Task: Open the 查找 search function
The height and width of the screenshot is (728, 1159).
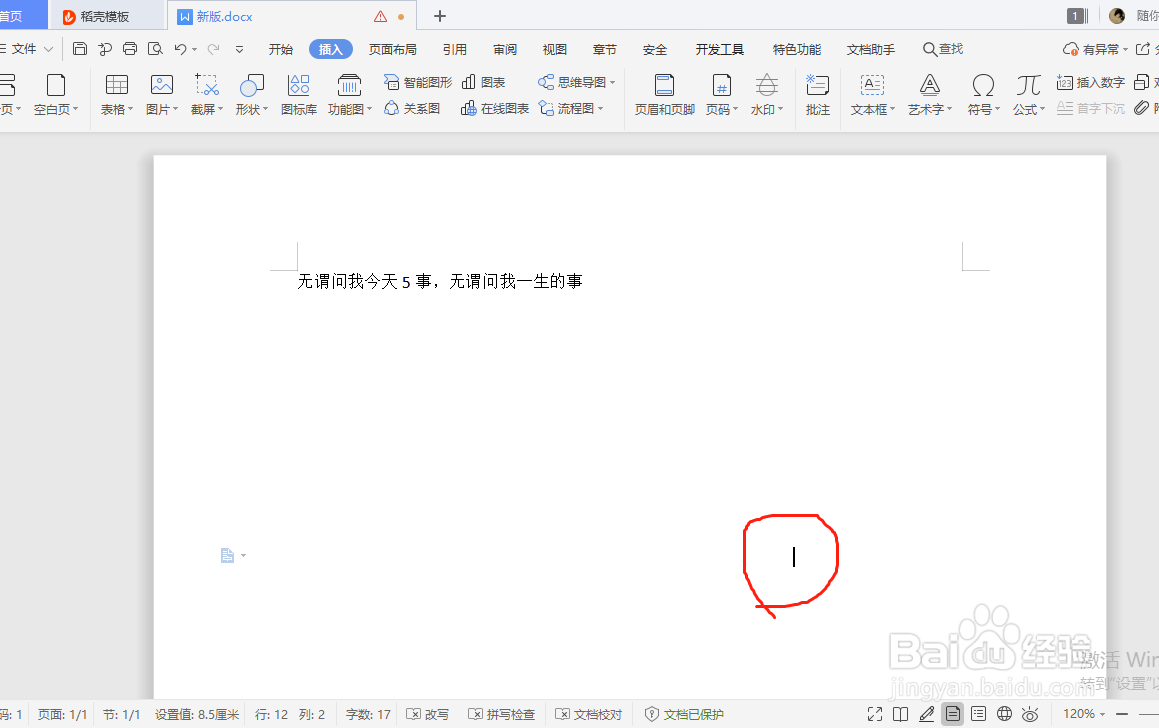Action: pos(941,48)
